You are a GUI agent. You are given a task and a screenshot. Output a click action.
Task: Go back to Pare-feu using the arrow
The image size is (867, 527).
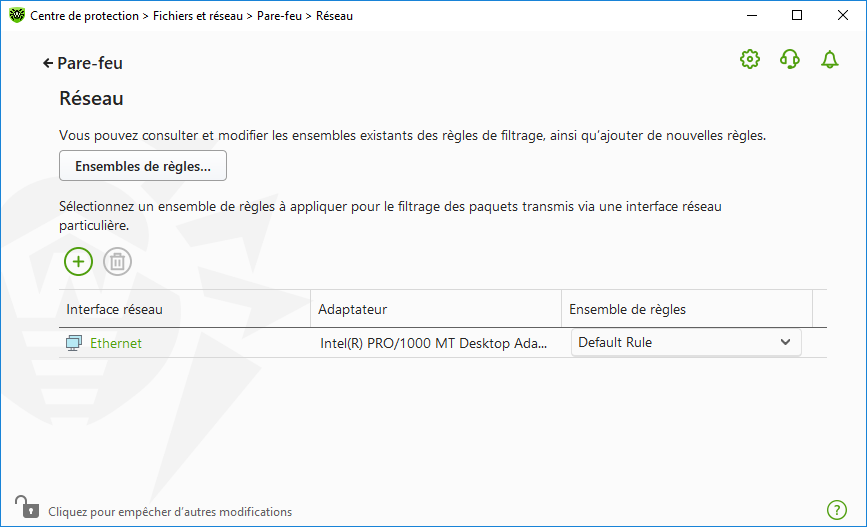point(47,63)
